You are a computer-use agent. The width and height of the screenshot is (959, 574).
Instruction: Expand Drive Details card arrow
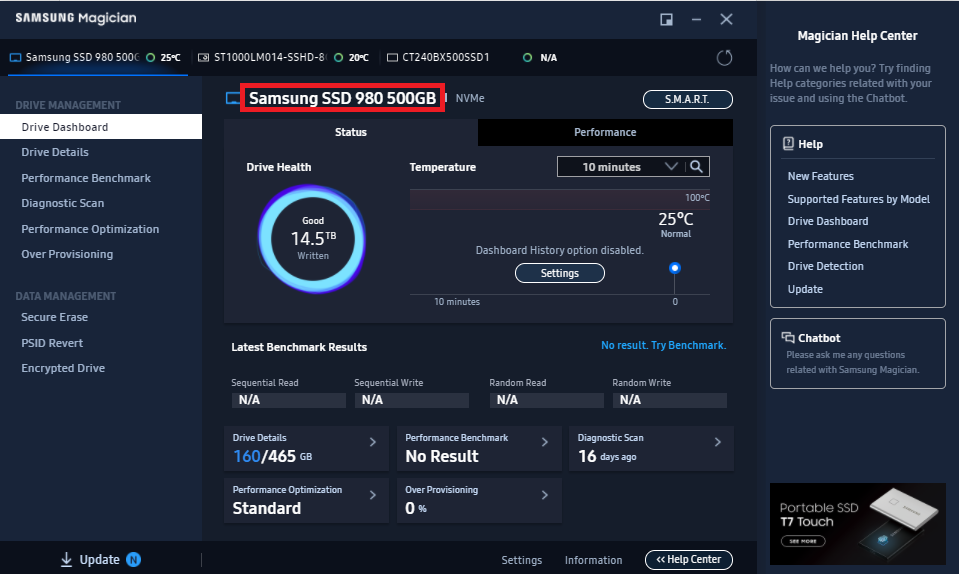372,442
